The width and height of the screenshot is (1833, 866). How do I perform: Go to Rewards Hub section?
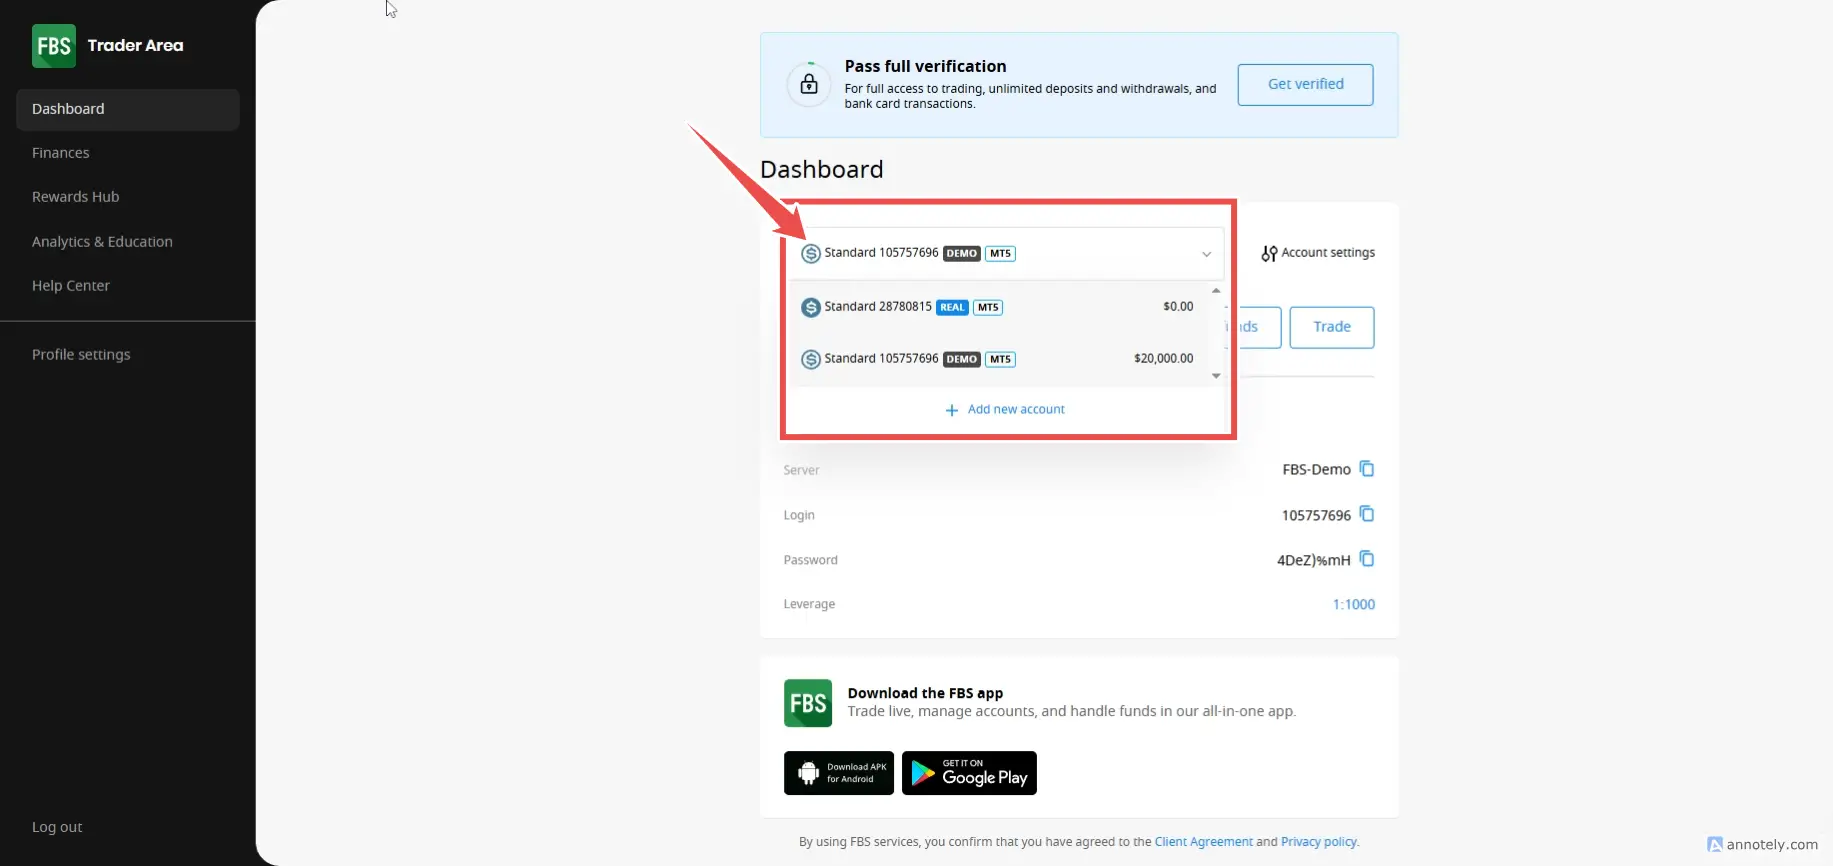[76, 197]
